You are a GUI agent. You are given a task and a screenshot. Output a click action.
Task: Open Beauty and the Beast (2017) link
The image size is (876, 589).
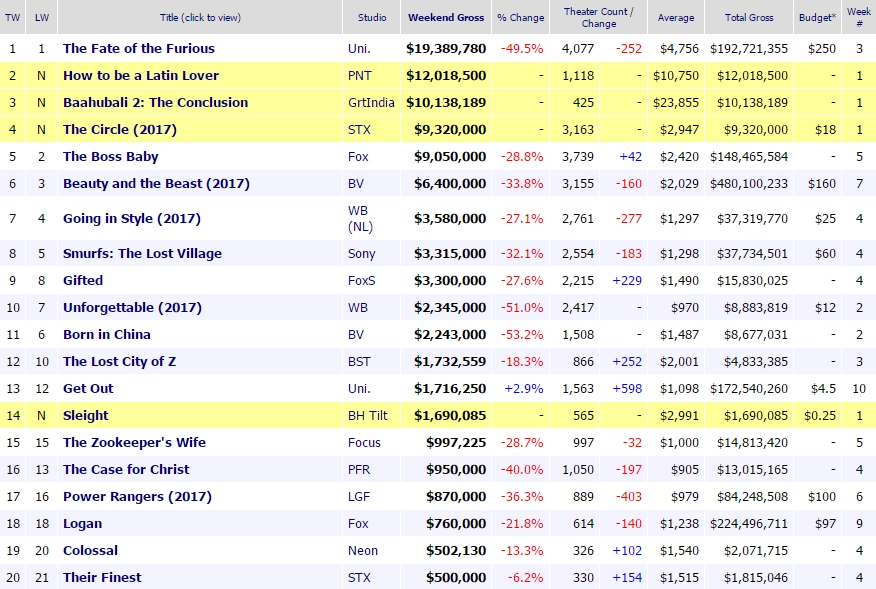[156, 183]
